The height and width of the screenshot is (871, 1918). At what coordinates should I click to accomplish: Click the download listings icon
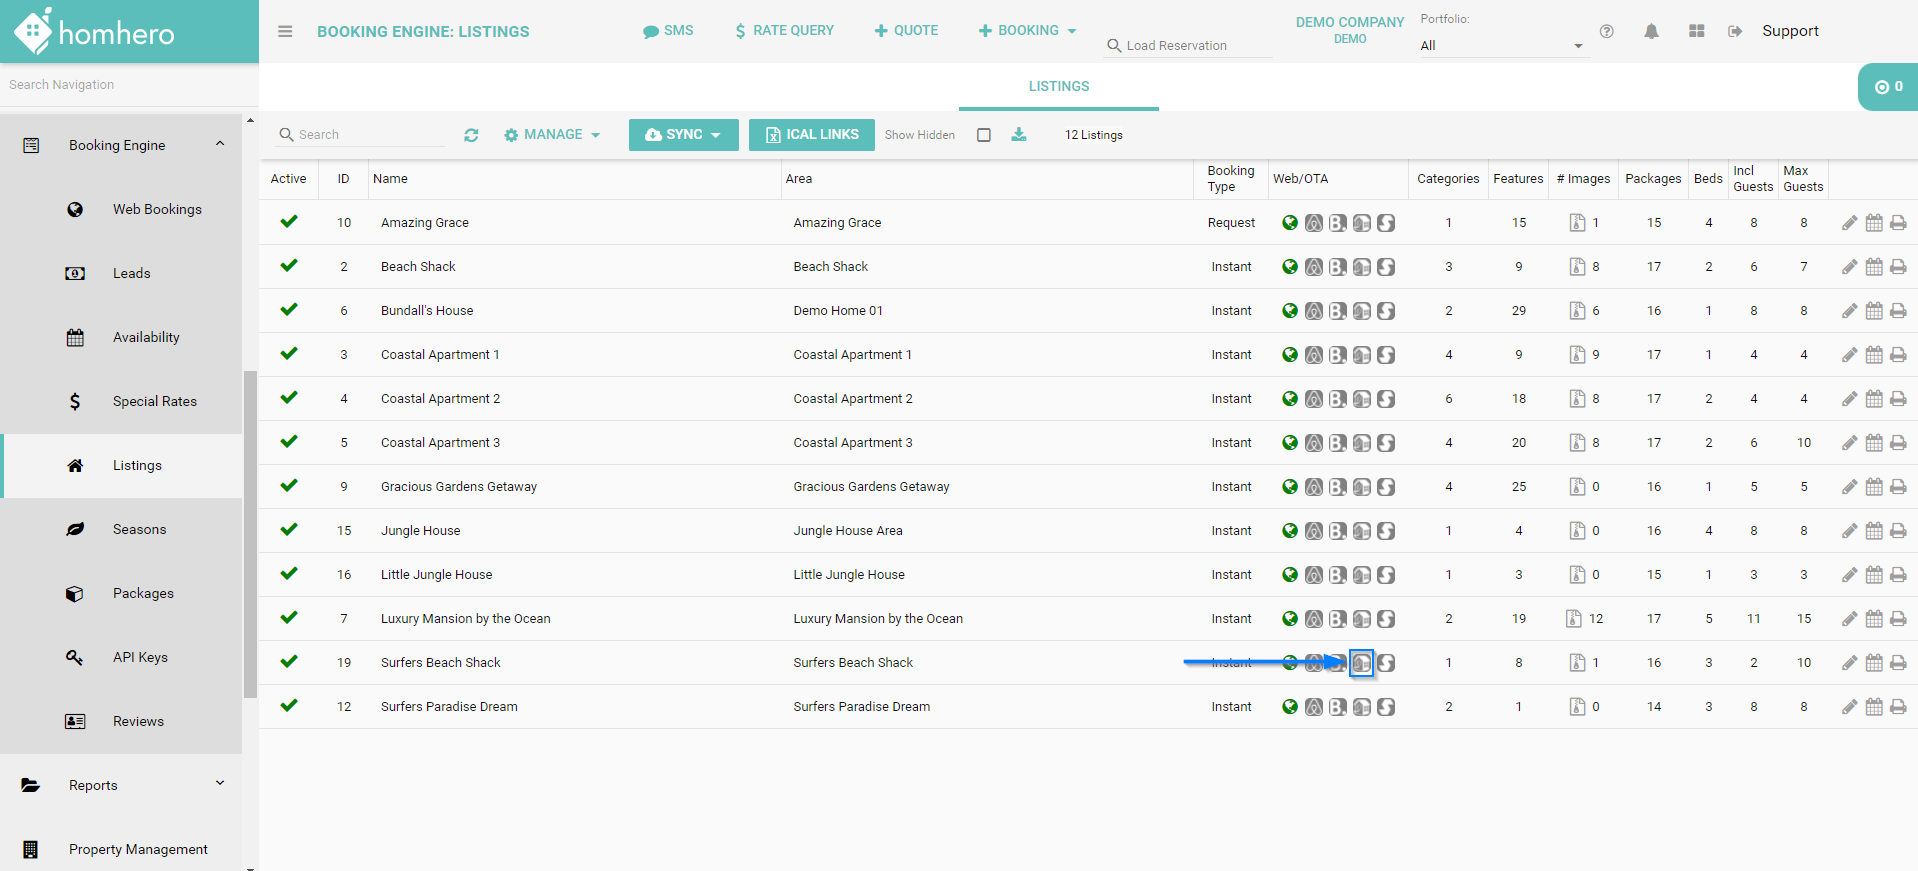click(1018, 135)
